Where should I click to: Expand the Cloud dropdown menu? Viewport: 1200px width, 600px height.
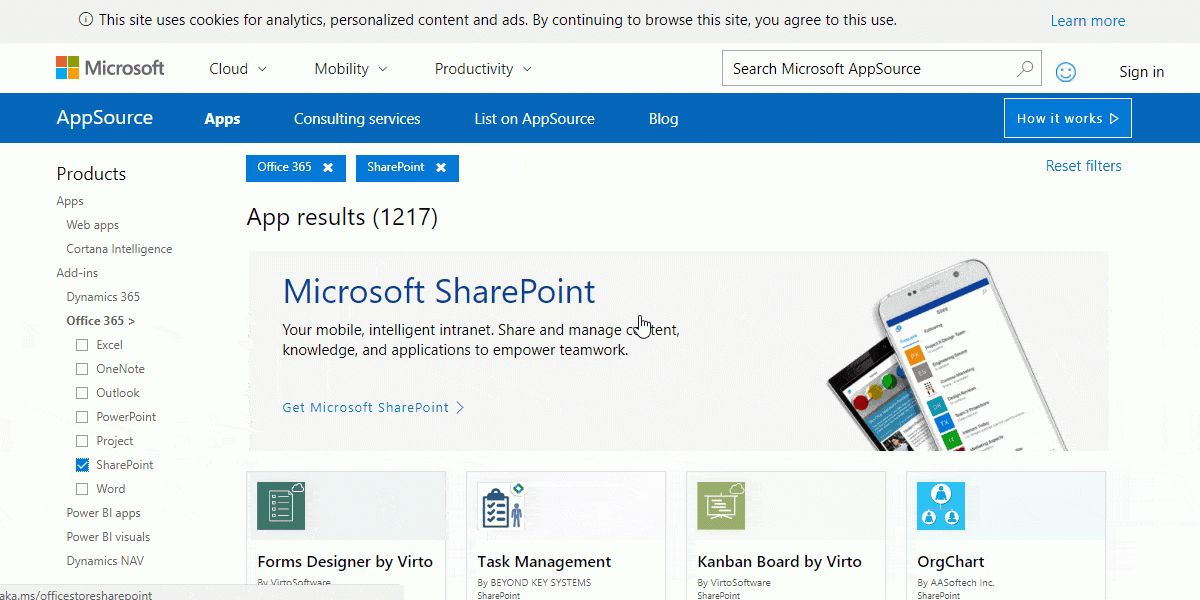tap(238, 69)
